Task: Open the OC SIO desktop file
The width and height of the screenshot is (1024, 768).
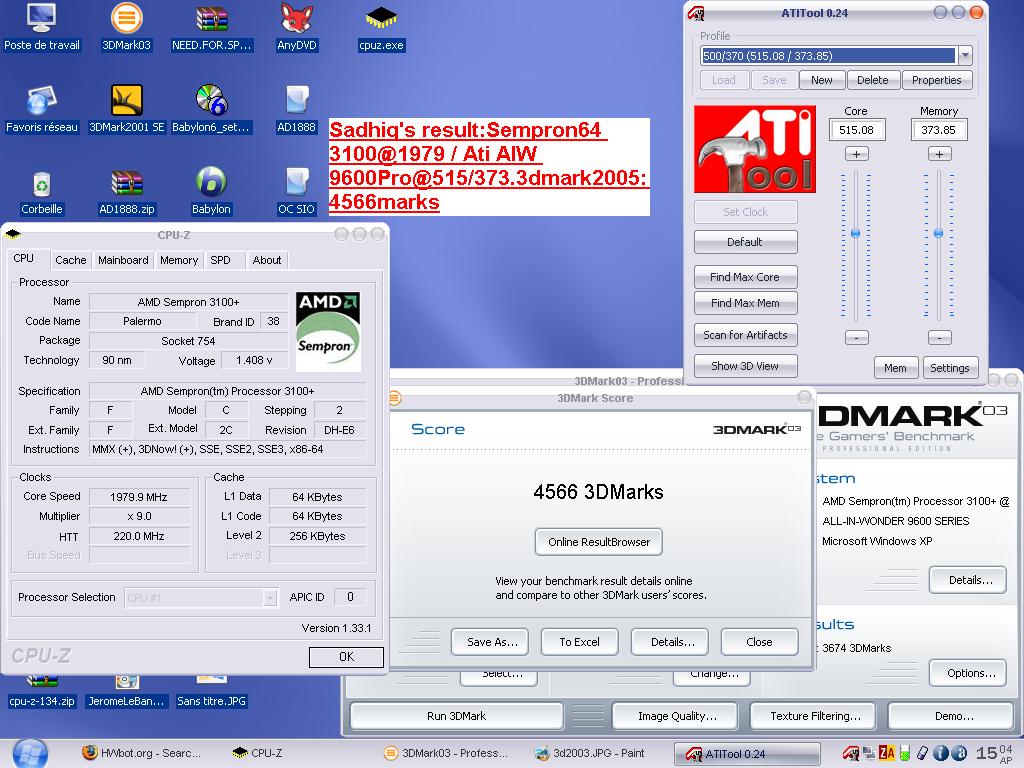Action: pyautogui.click(x=296, y=191)
